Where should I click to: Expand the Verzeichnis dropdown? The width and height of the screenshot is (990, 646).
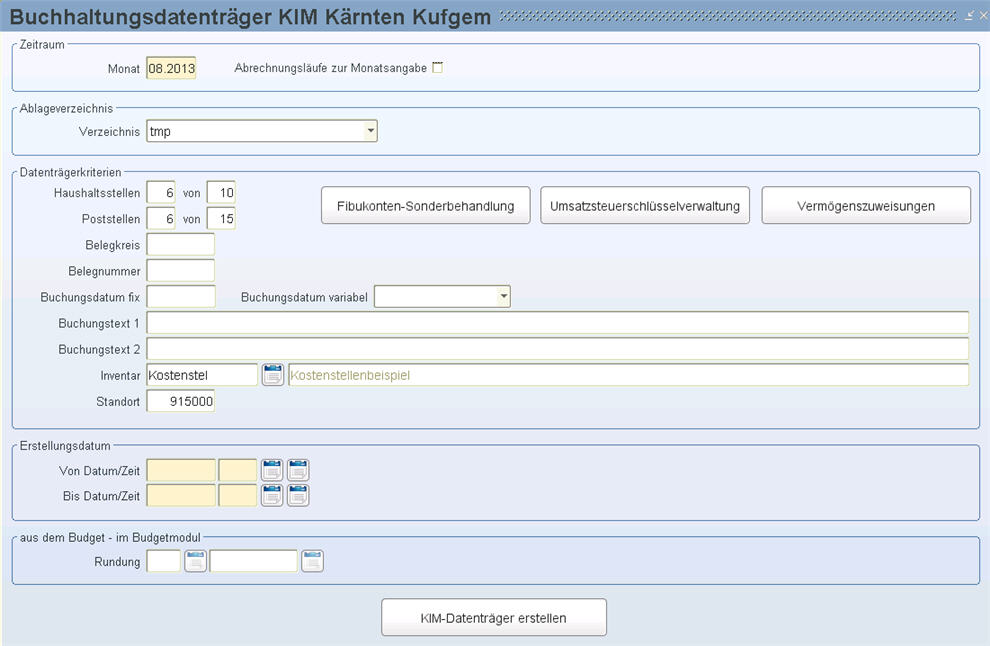point(371,131)
